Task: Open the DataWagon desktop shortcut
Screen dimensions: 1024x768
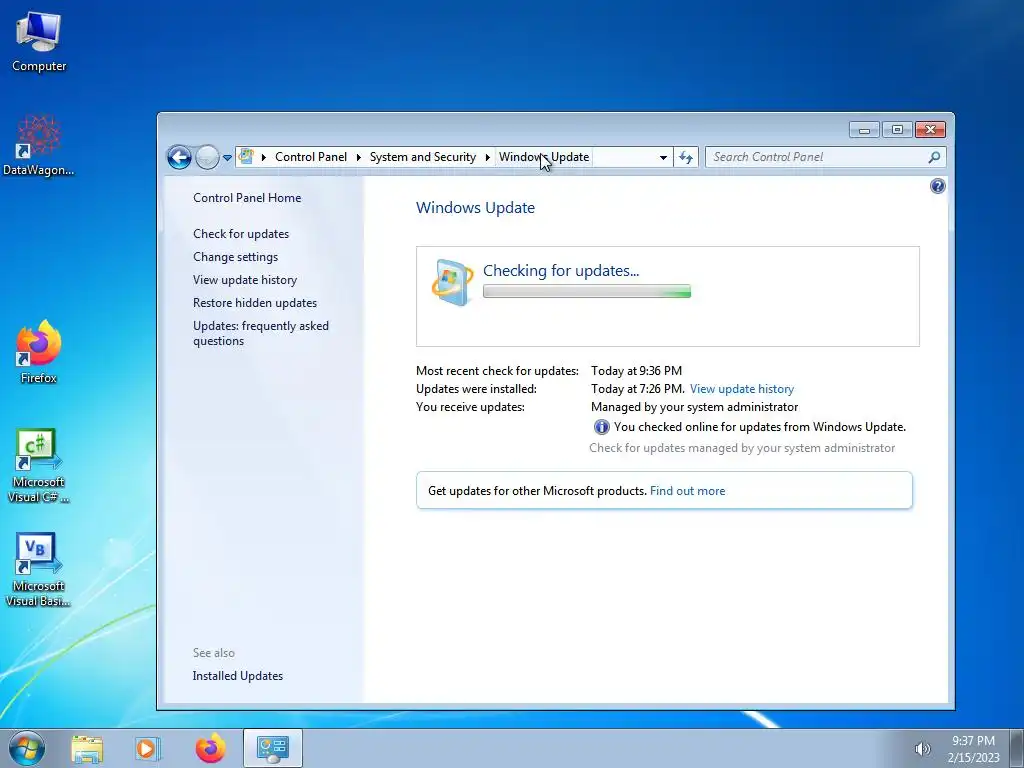Action: (39, 146)
